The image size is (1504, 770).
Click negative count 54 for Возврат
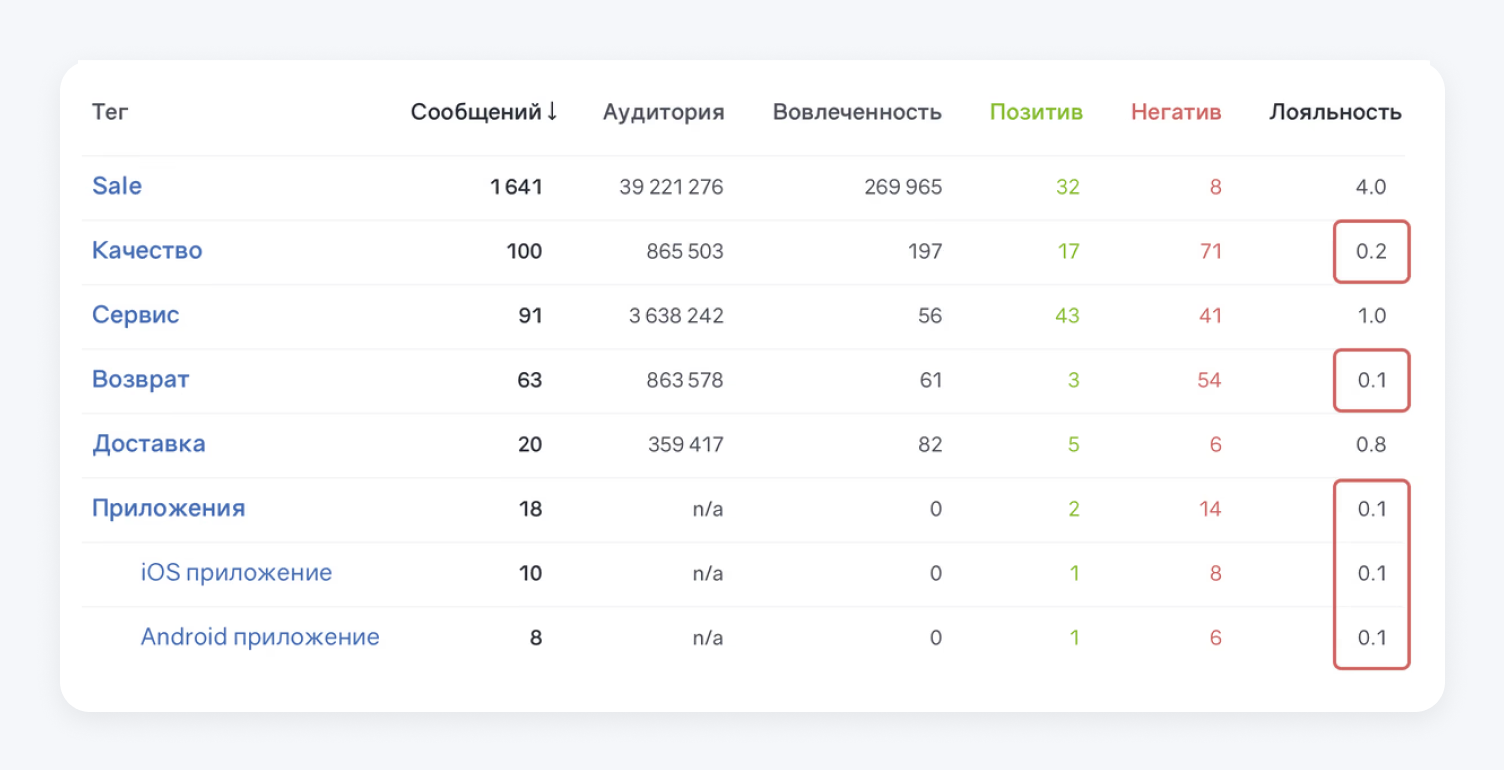pos(1209,380)
